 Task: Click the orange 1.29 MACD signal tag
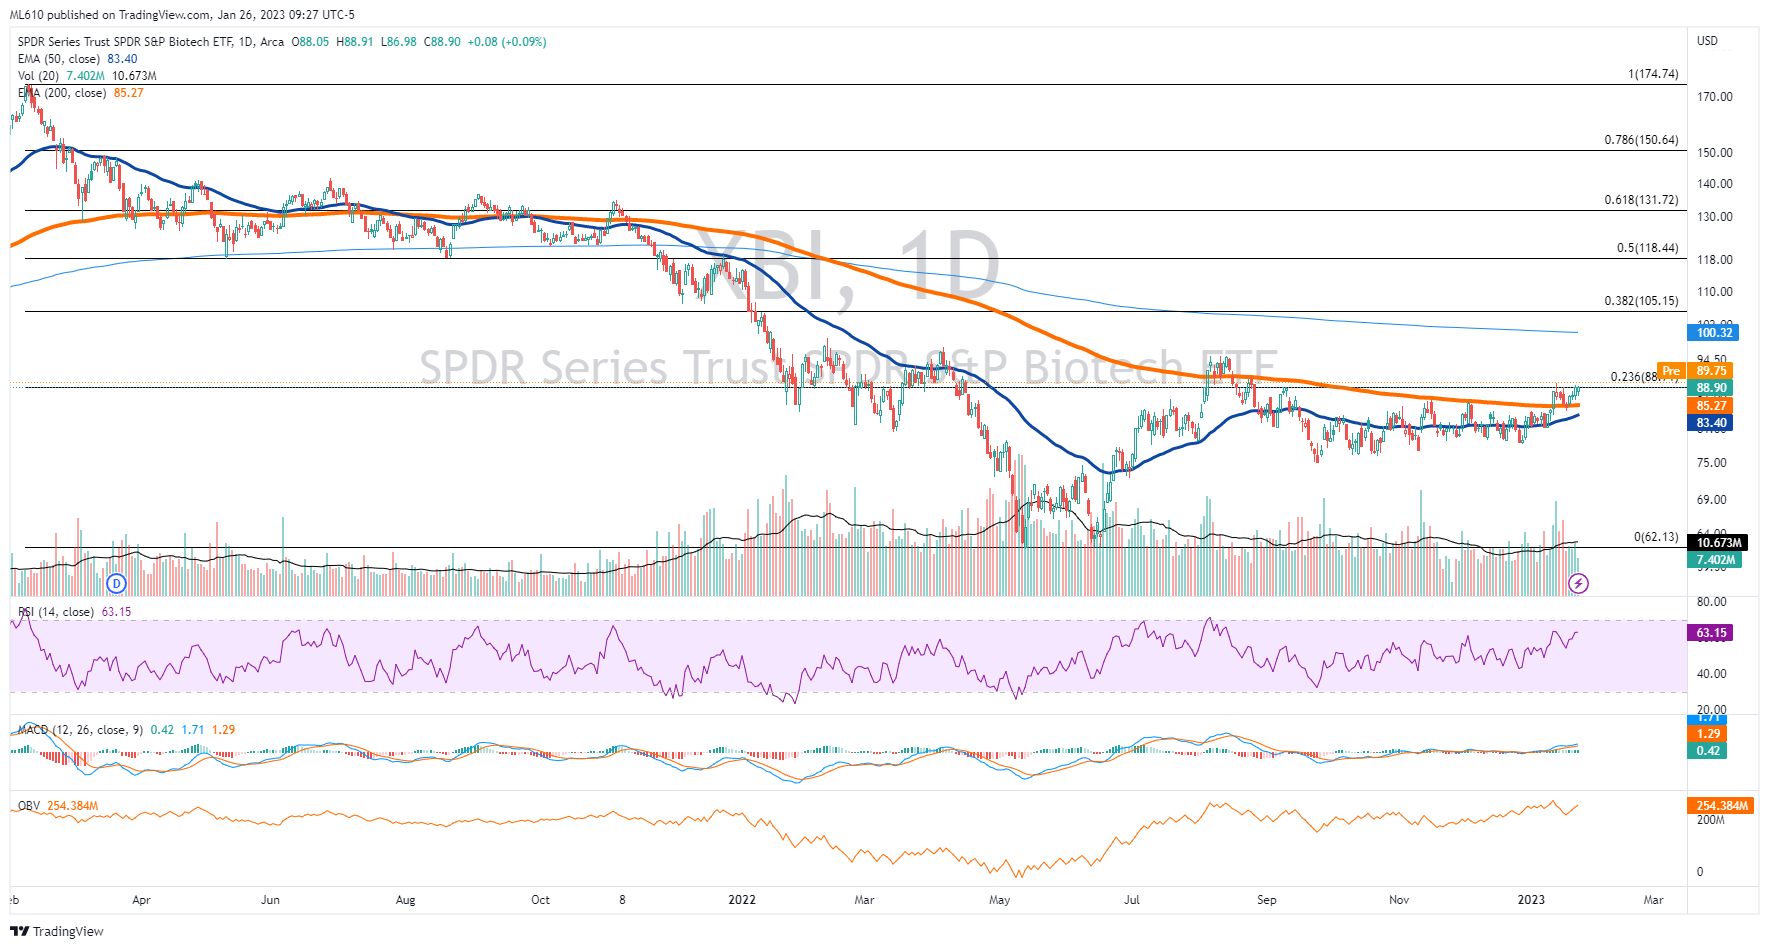click(x=1708, y=734)
